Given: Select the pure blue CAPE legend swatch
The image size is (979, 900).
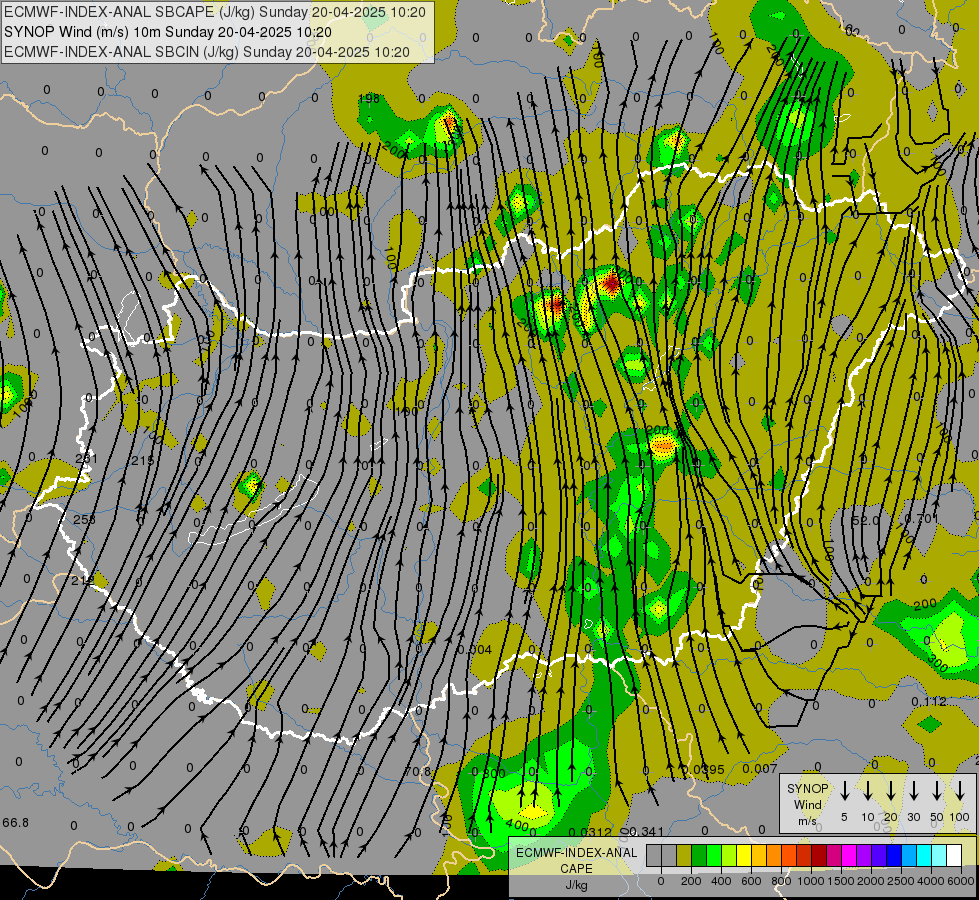Looking at the screenshot, I should click(x=895, y=855).
